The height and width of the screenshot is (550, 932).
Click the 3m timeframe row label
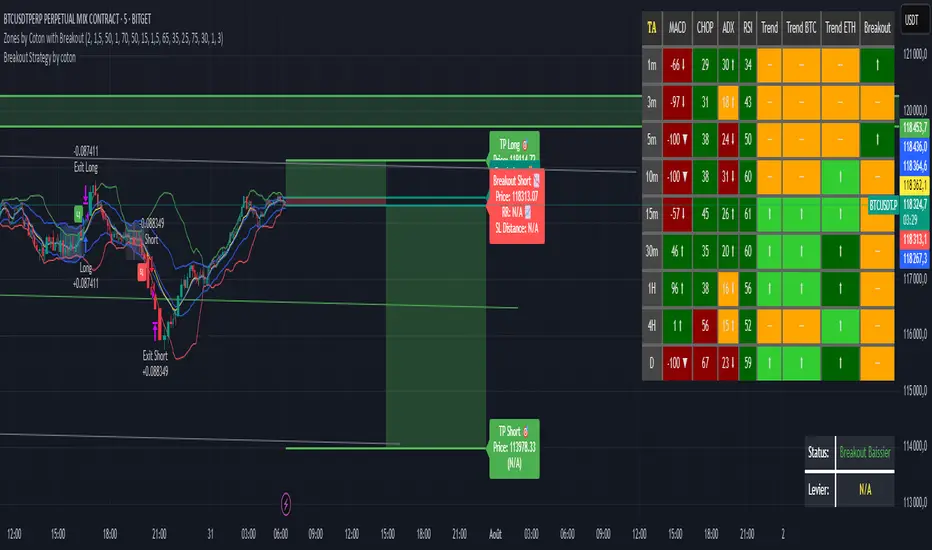click(652, 102)
